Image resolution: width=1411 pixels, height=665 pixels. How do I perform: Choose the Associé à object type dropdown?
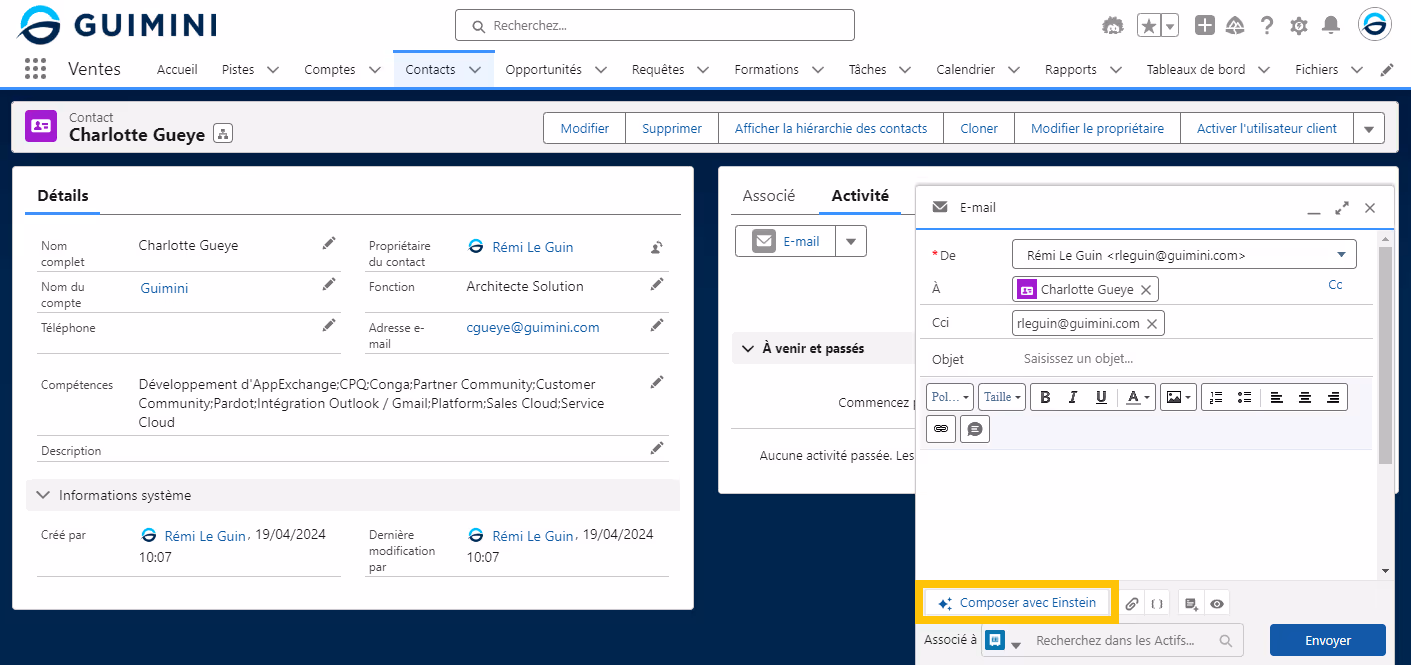point(1004,640)
